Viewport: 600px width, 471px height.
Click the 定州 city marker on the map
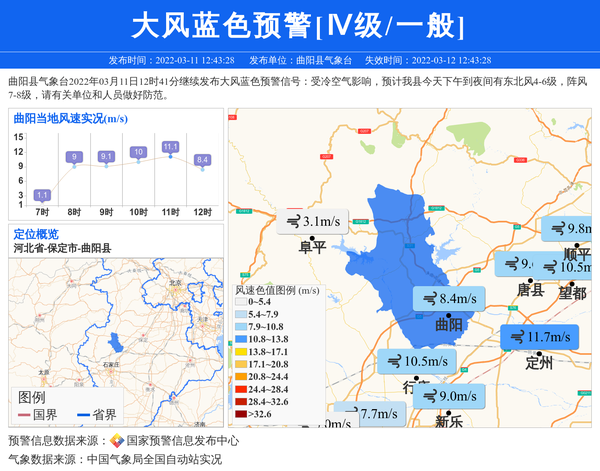pos(538,354)
